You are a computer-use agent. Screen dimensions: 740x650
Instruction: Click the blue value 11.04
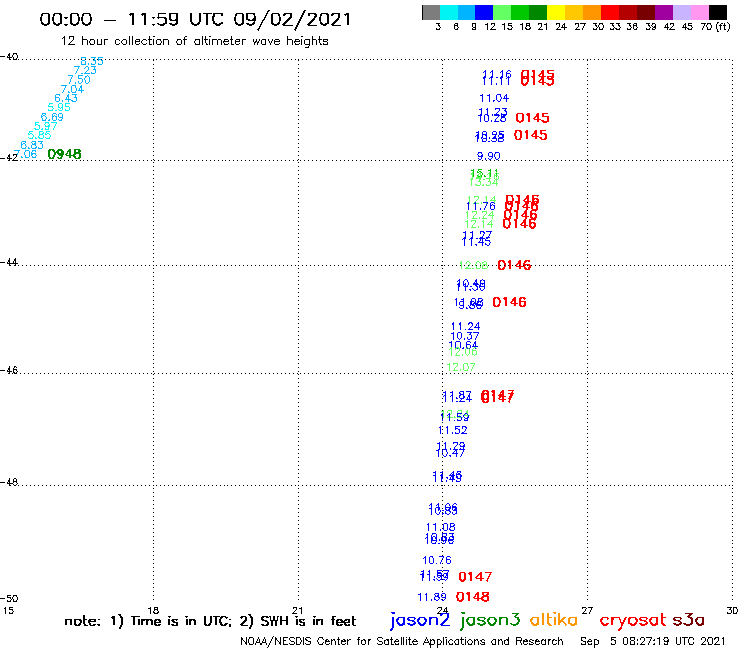coord(494,98)
